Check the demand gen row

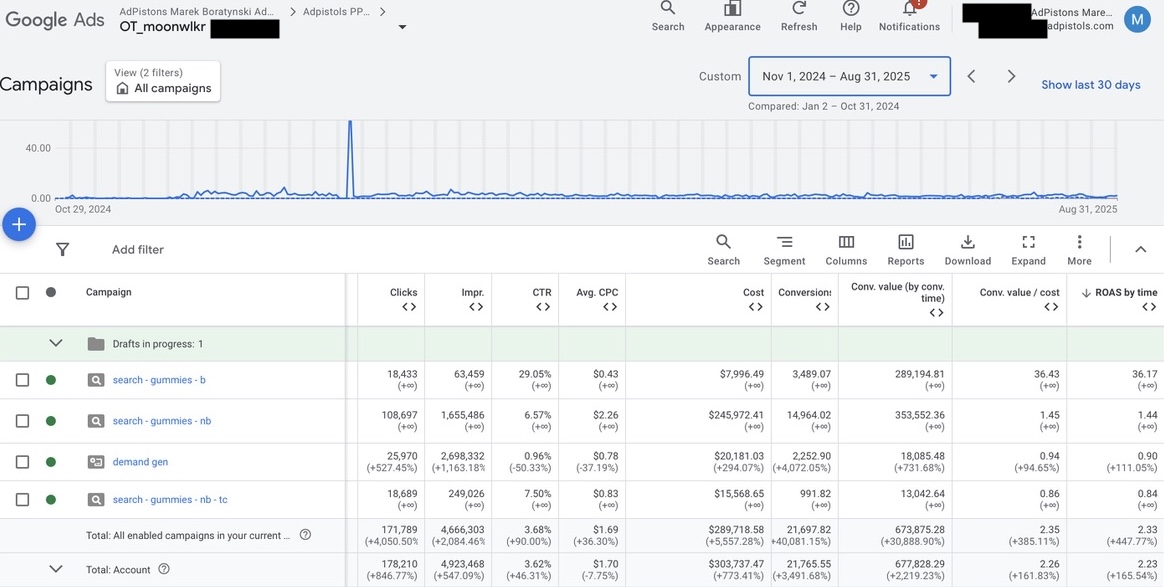coord(22,462)
